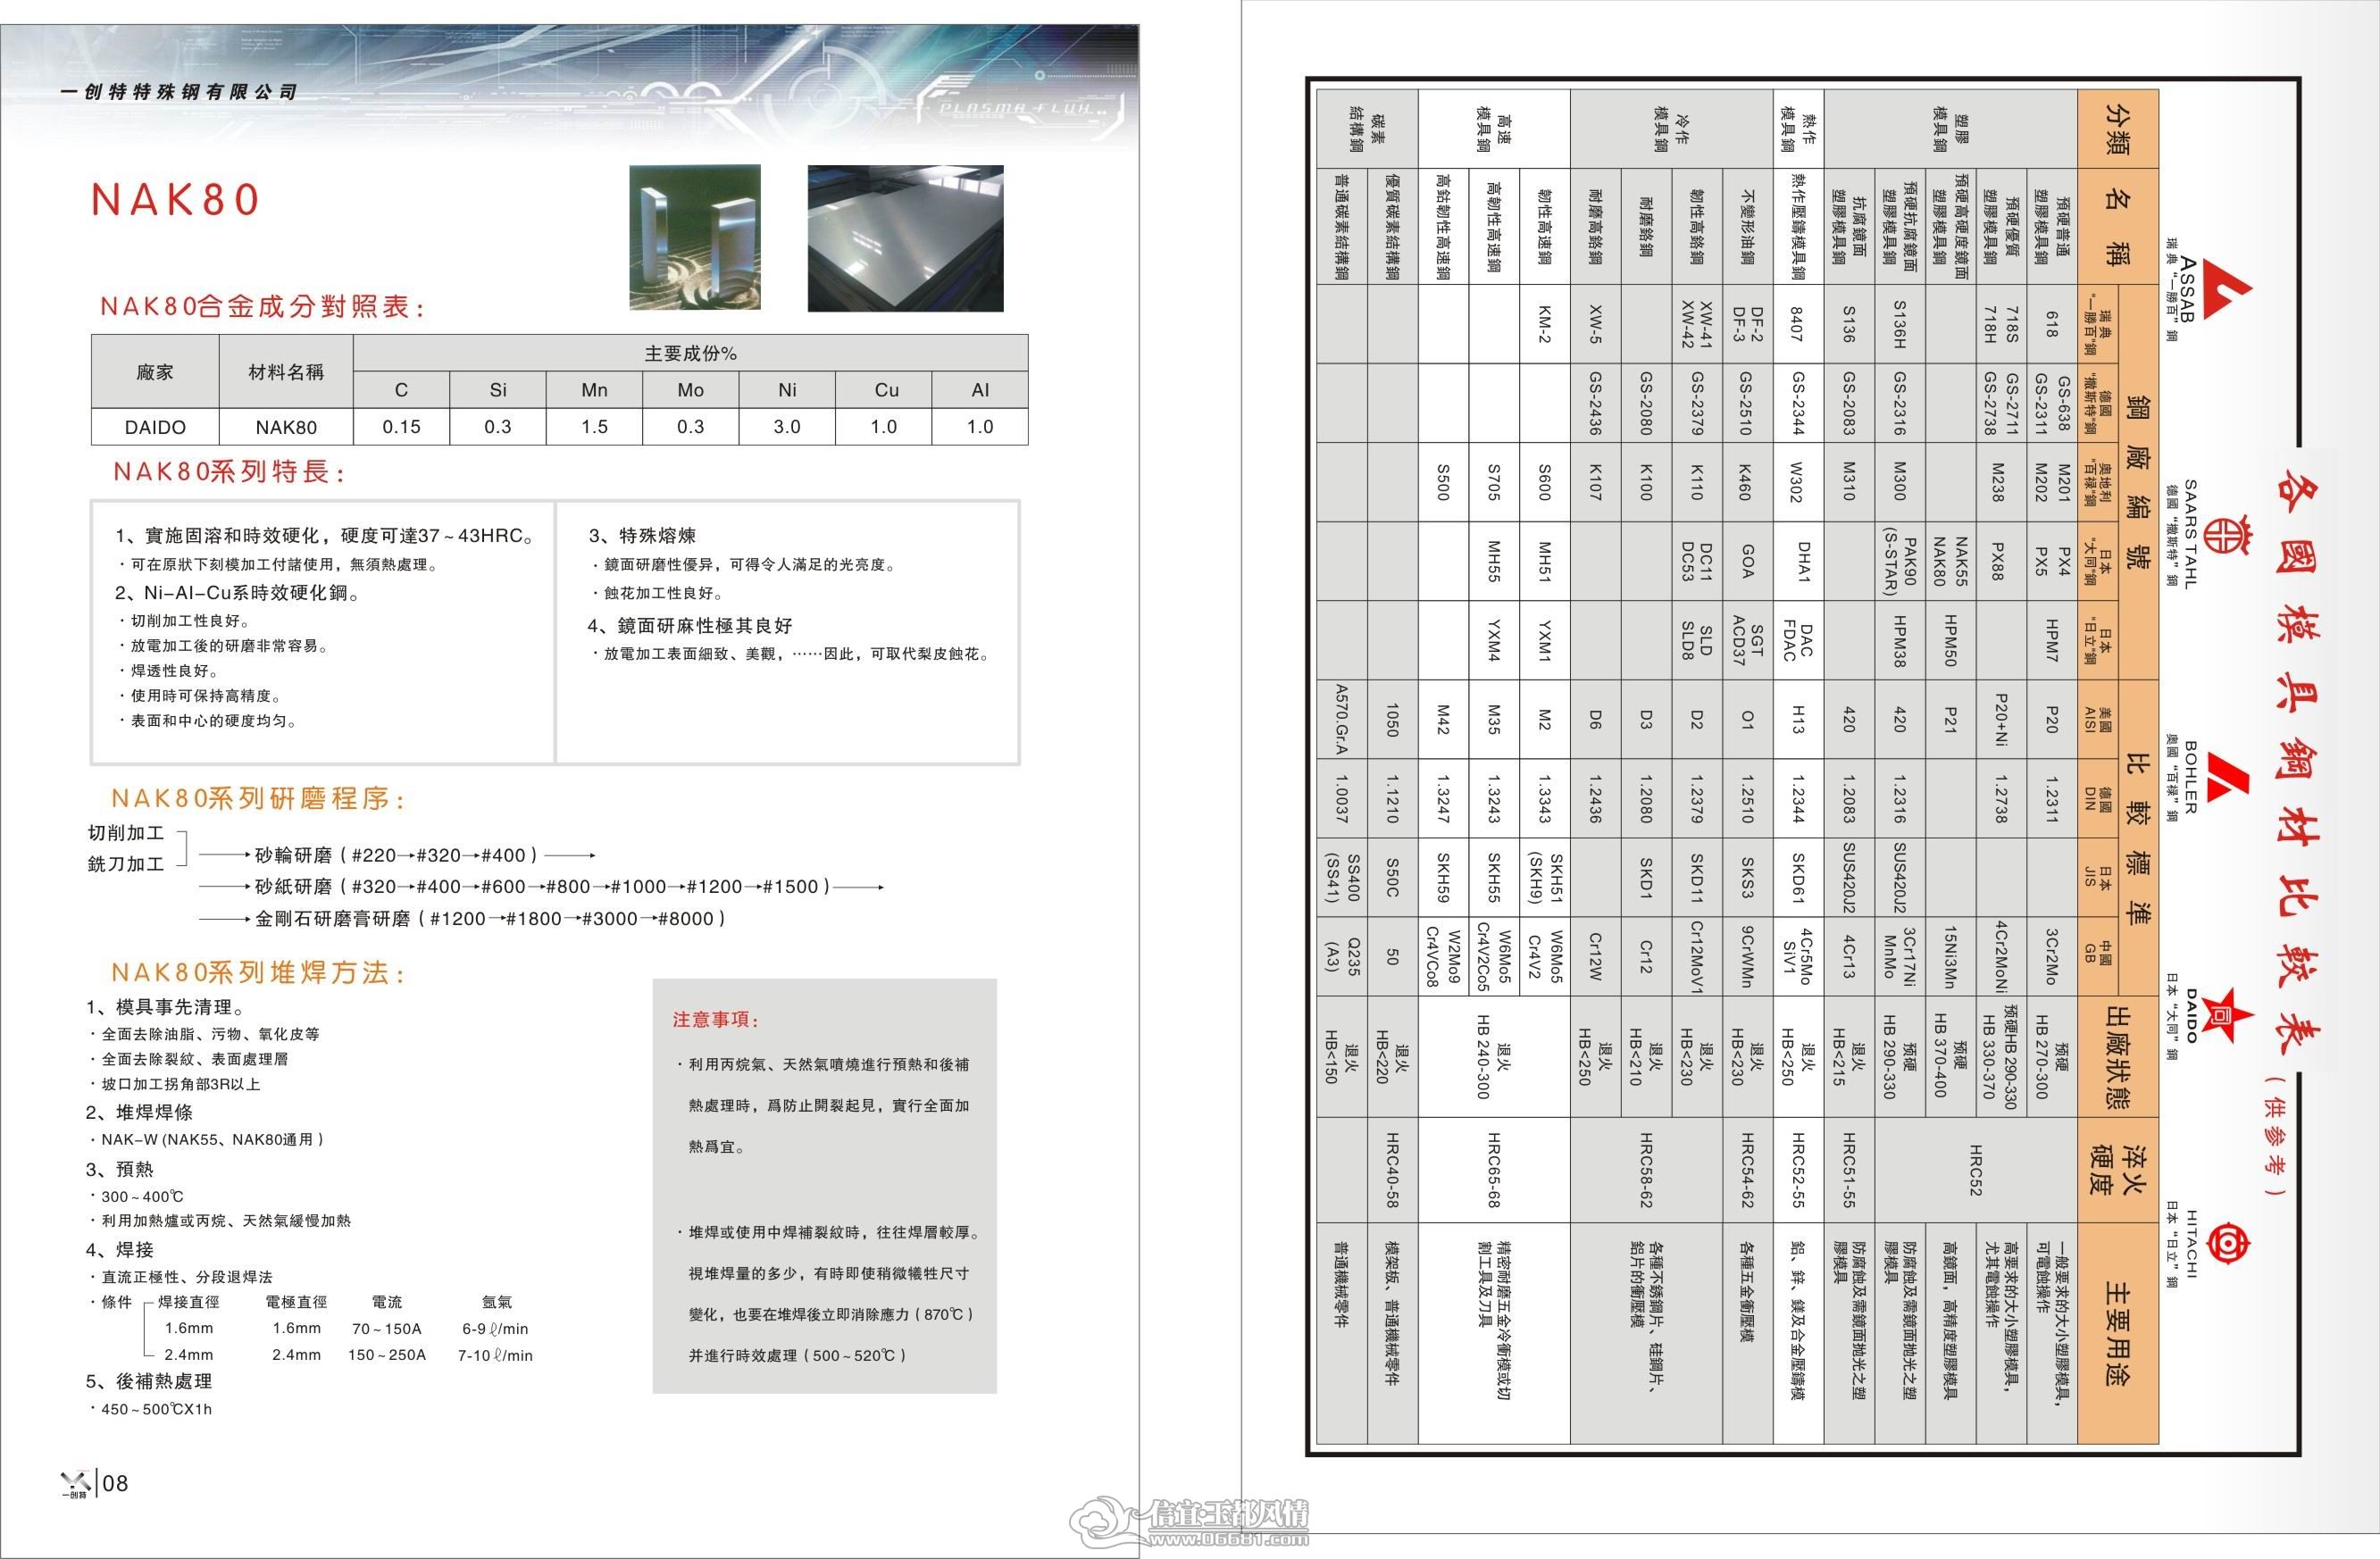The height and width of the screenshot is (1559, 2380).
Task: Click the company logo beside page number 08
Action: click(x=75, y=1483)
